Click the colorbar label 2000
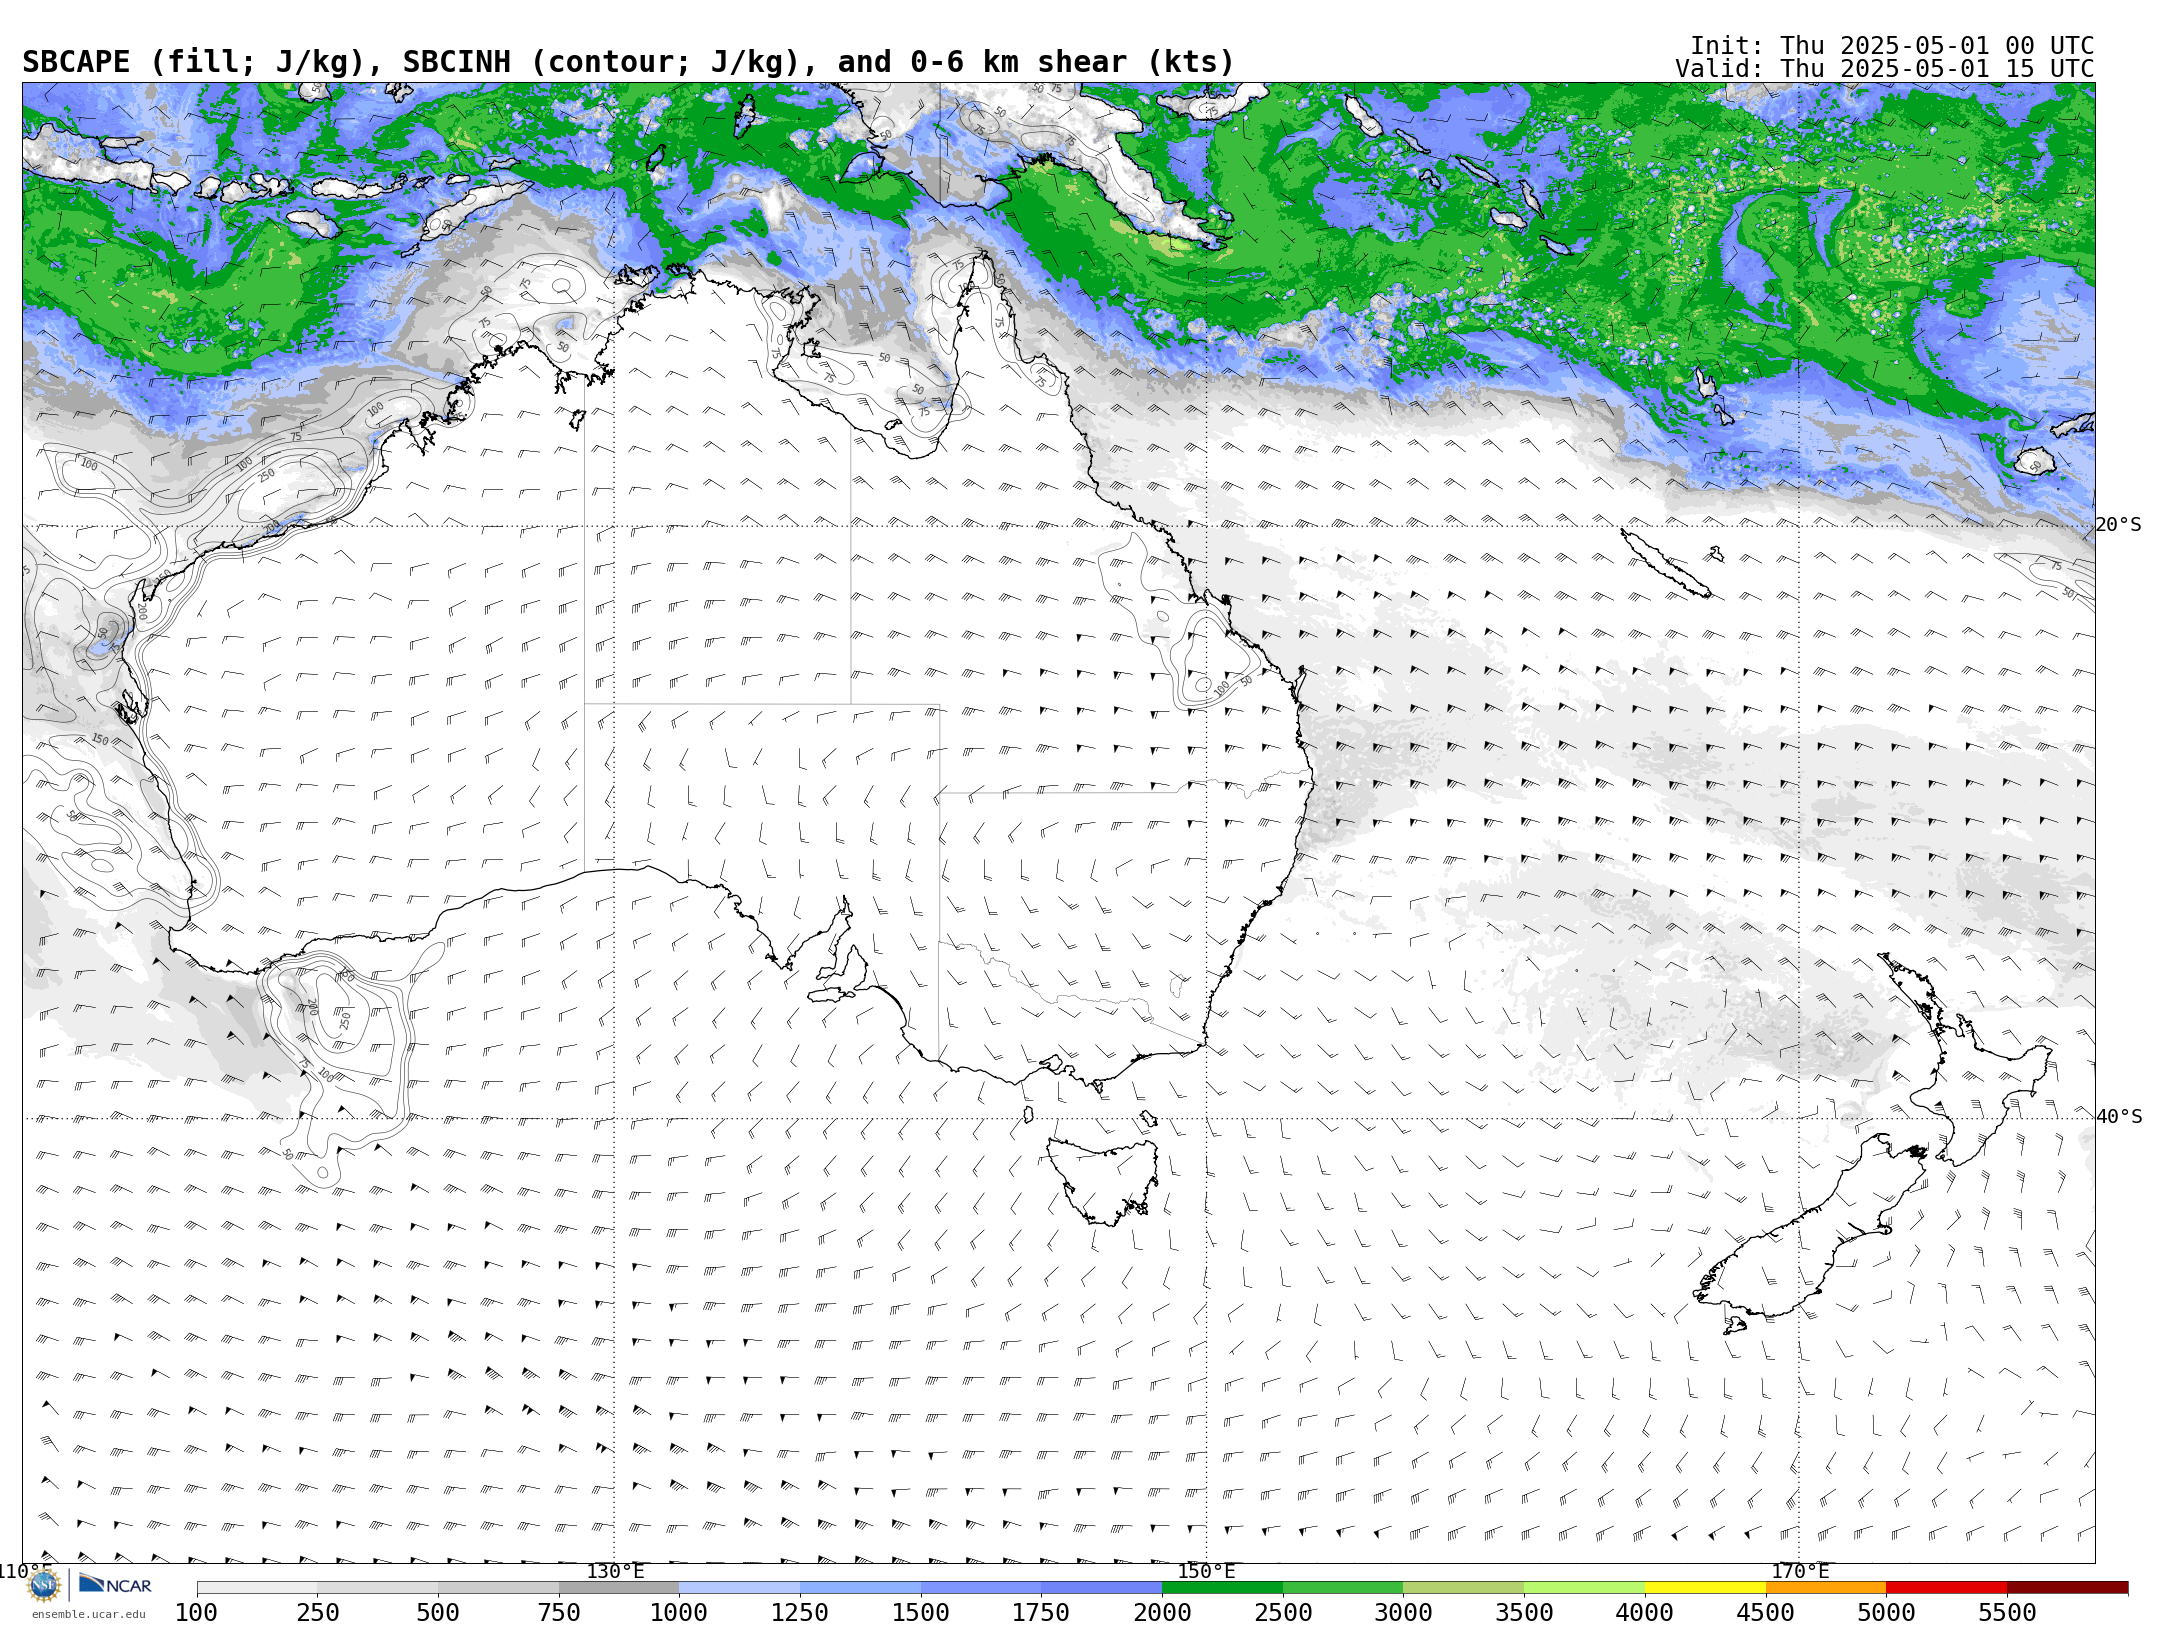2160x1626 pixels. pos(1162,1613)
